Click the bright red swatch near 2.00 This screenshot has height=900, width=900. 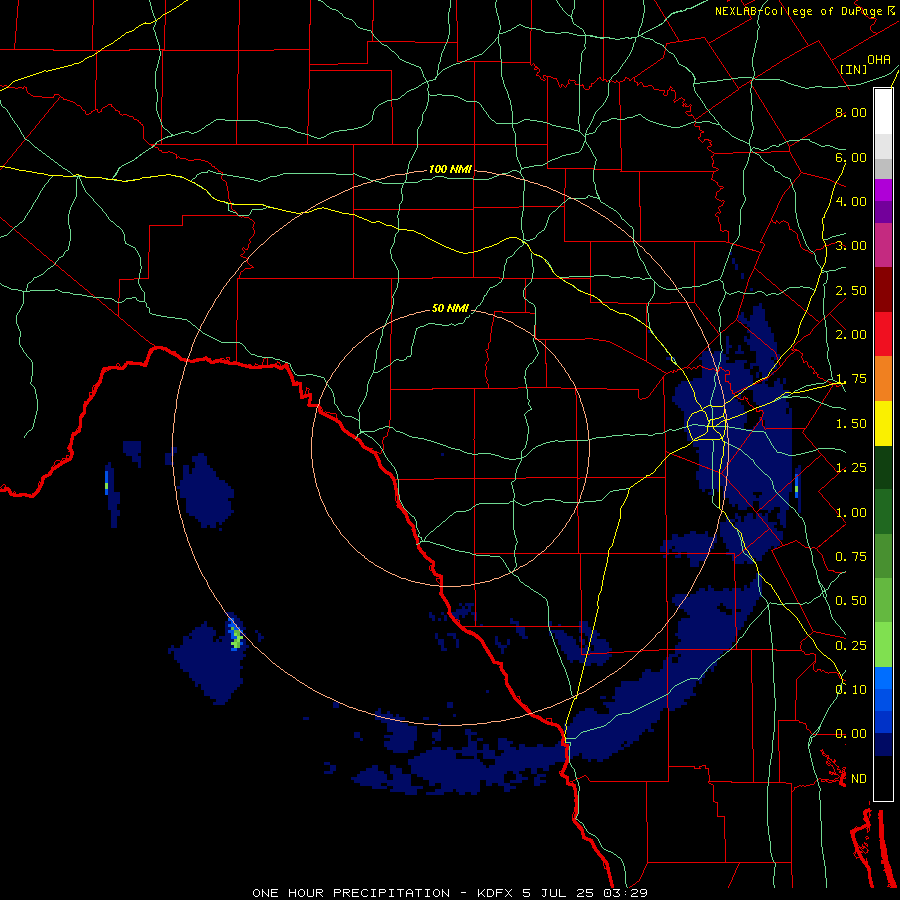[883, 334]
